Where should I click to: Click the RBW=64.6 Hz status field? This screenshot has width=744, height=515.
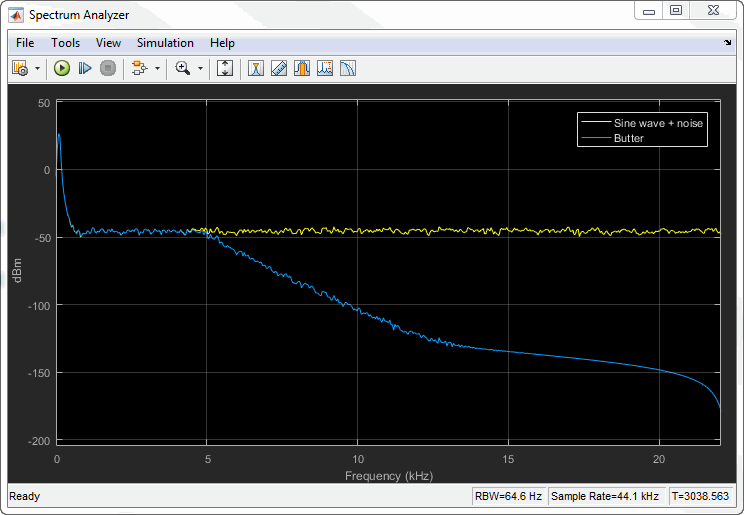coord(509,496)
